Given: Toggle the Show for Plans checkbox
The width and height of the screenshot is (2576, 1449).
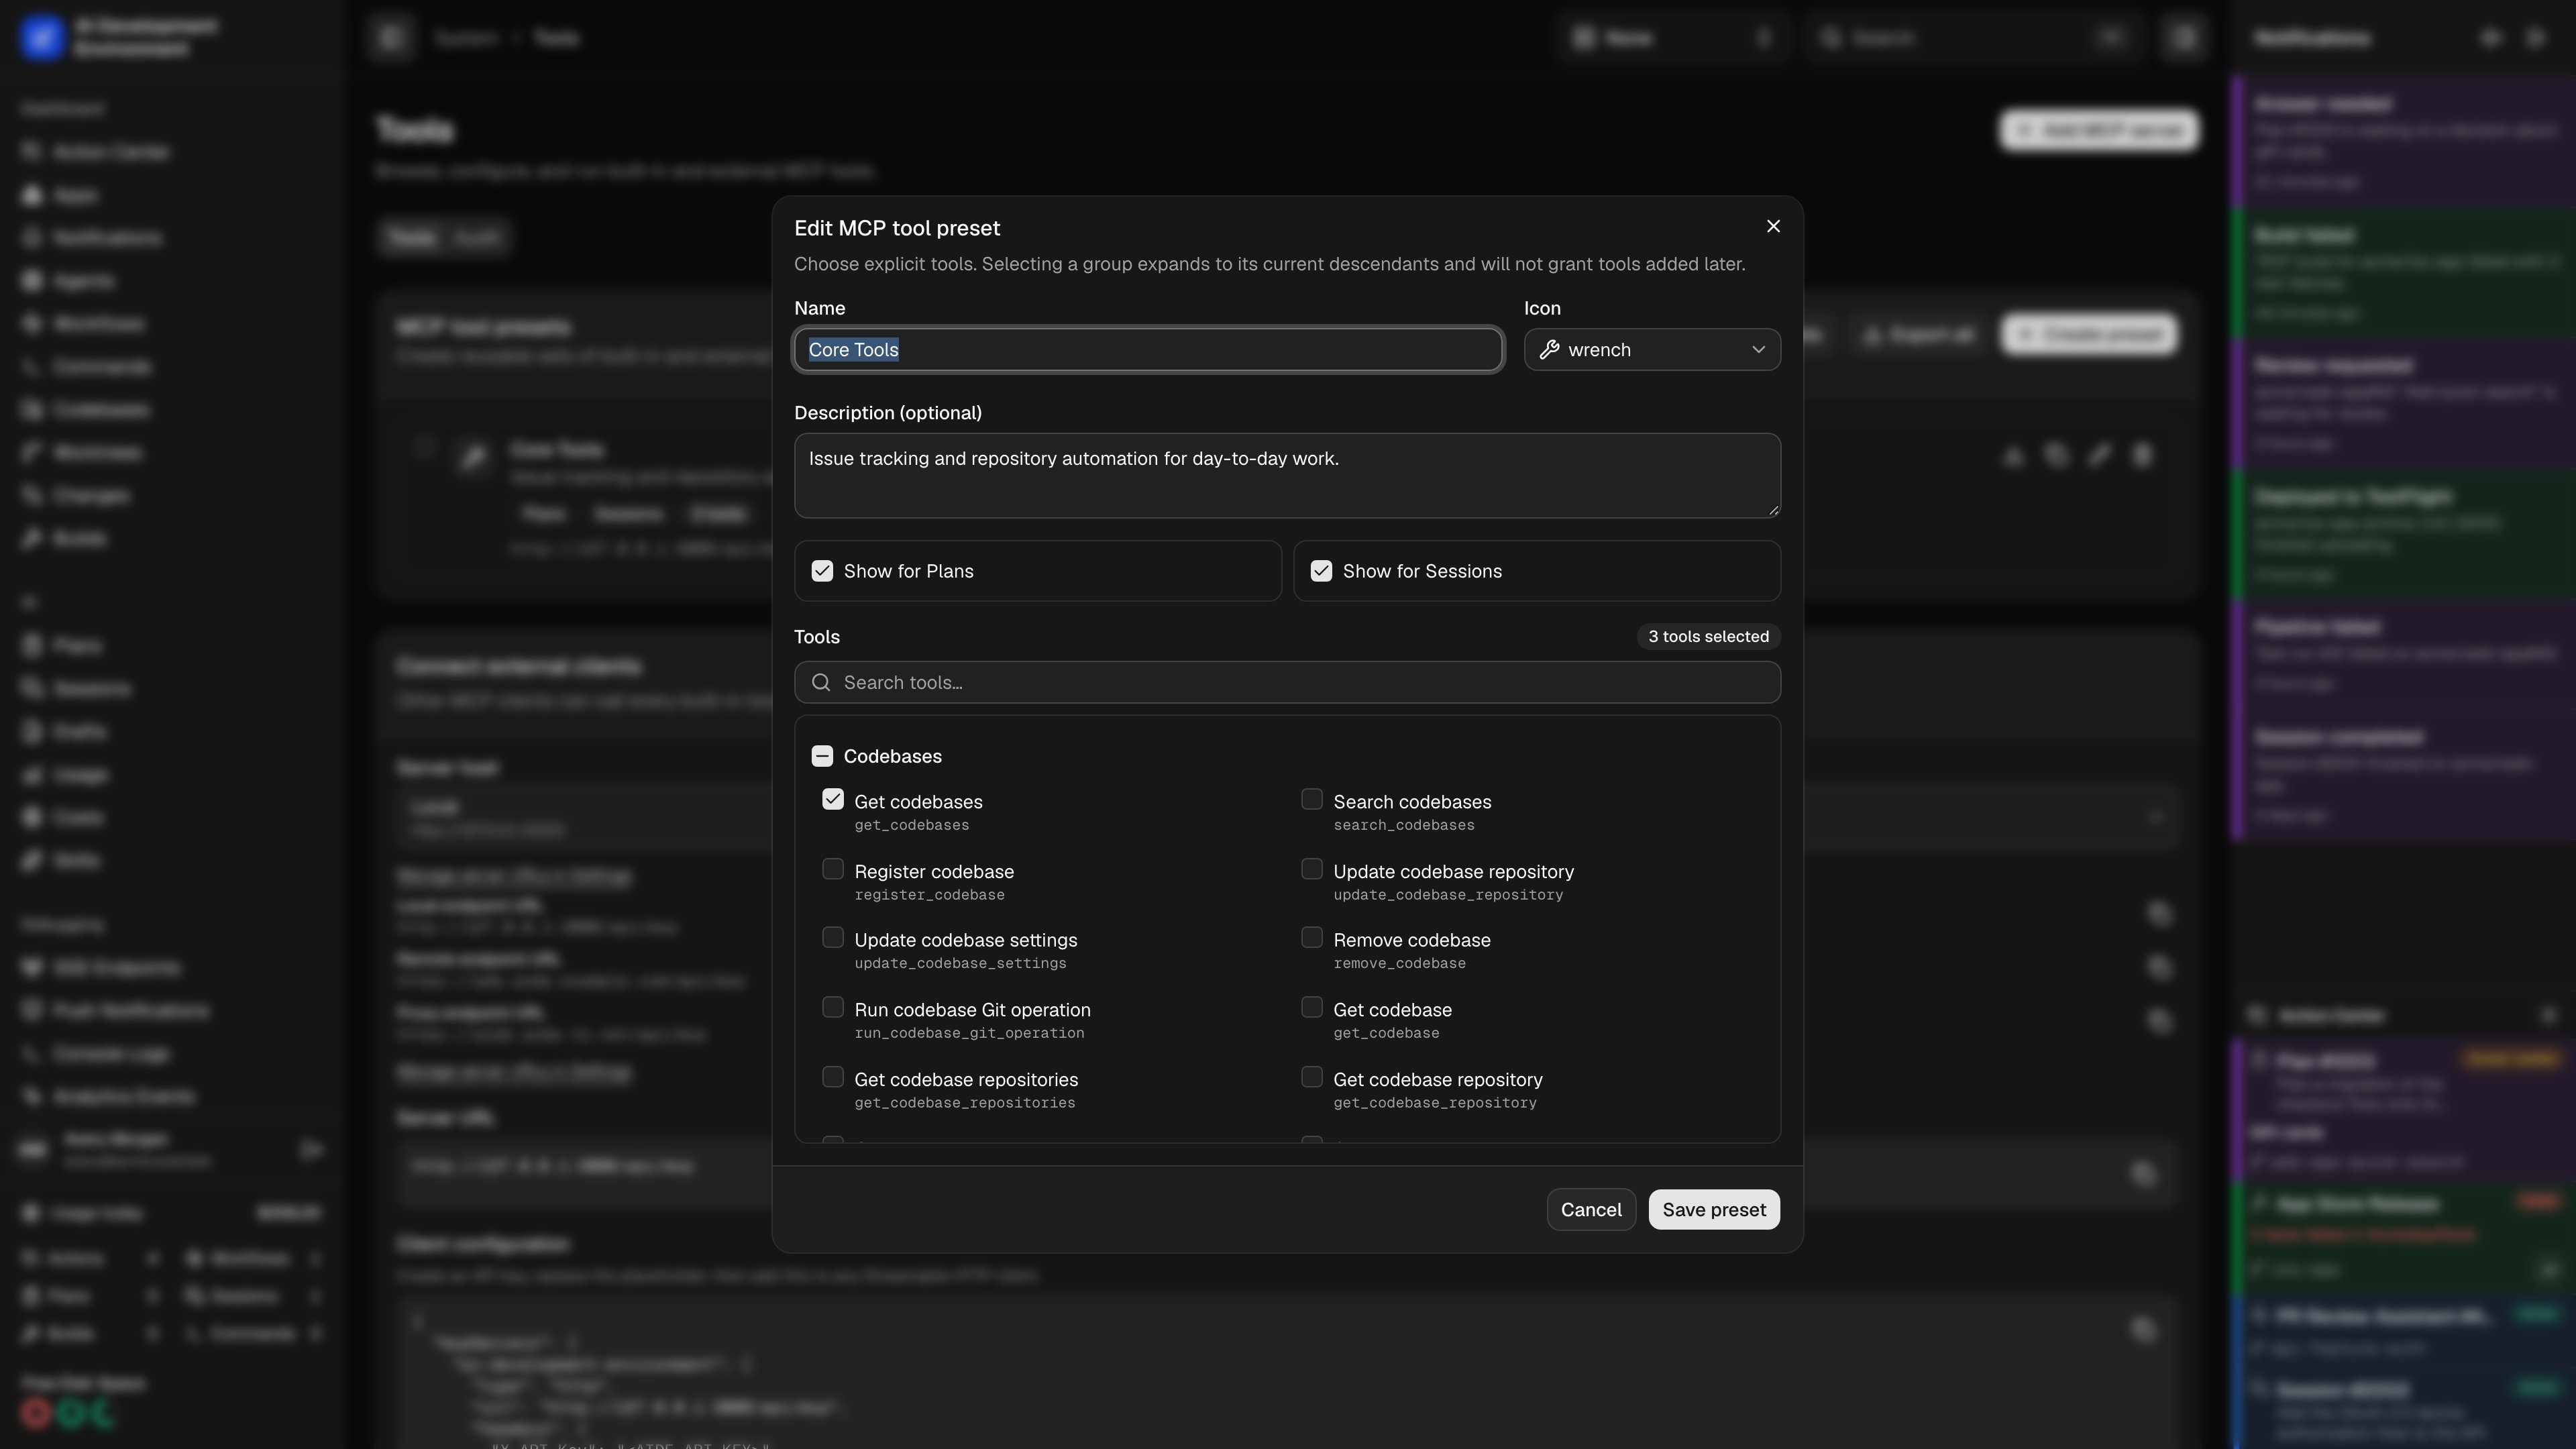Looking at the screenshot, I should pyautogui.click(x=822, y=571).
